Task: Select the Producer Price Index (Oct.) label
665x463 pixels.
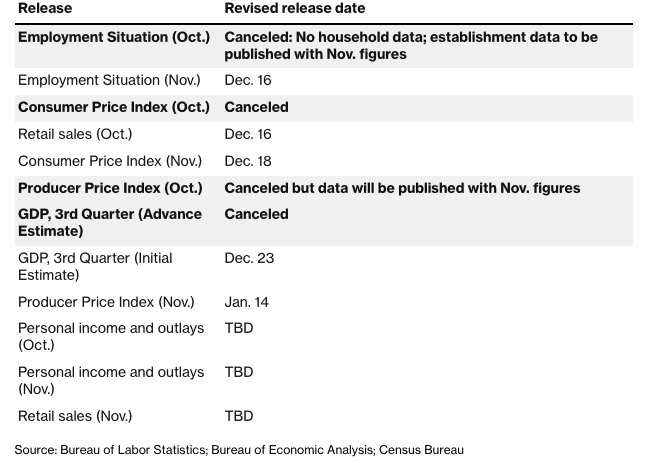Action: (110, 188)
